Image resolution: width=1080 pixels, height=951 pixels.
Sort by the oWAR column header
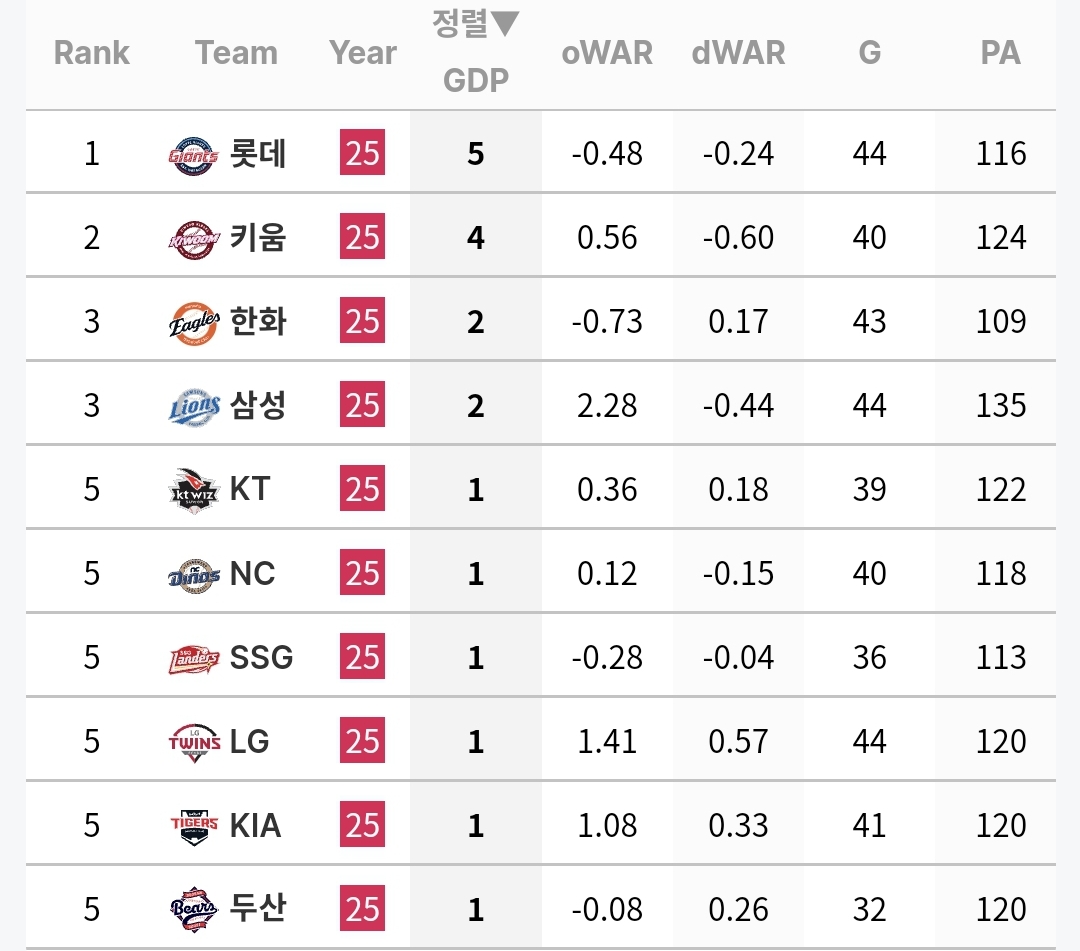tap(607, 53)
